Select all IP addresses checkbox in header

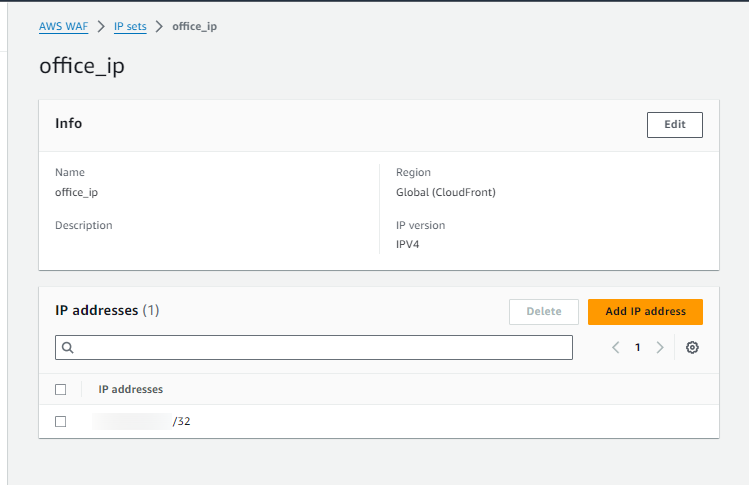click(61, 389)
